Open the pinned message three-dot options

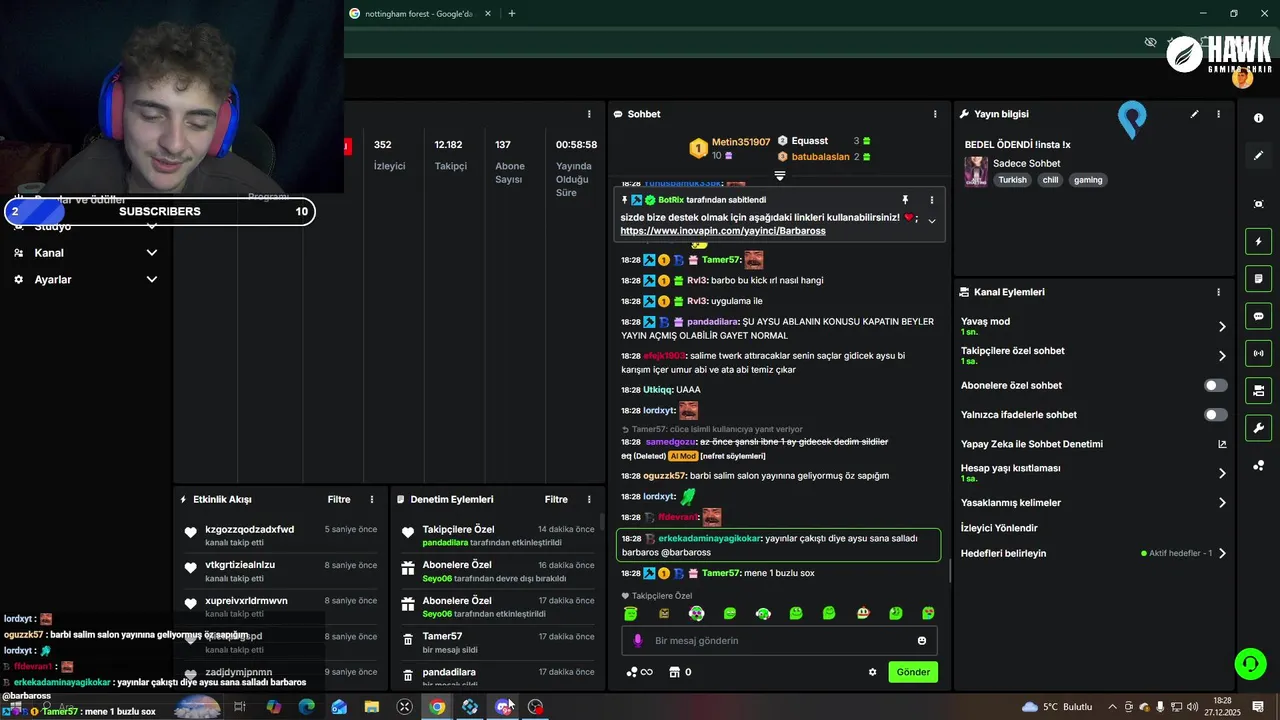pos(932,200)
